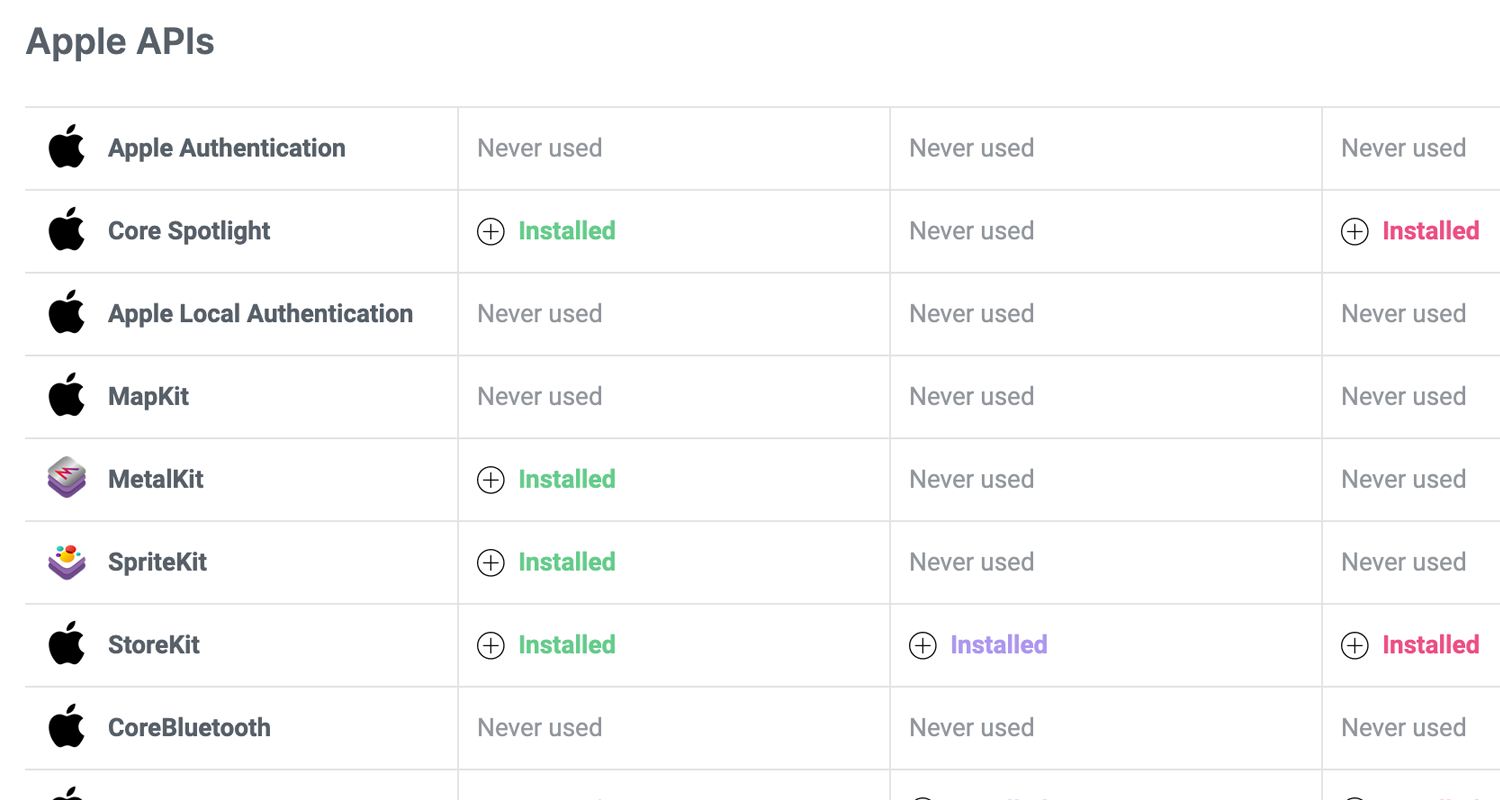Expand plus circle by green Installed, StoreKit

(491, 646)
